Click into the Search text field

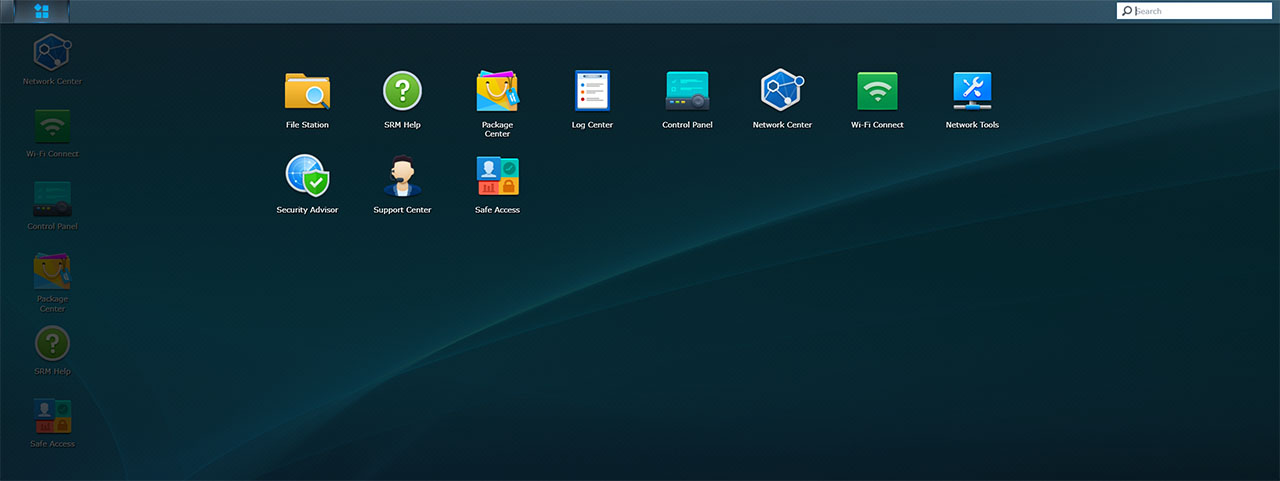[x=1200, y=11]
